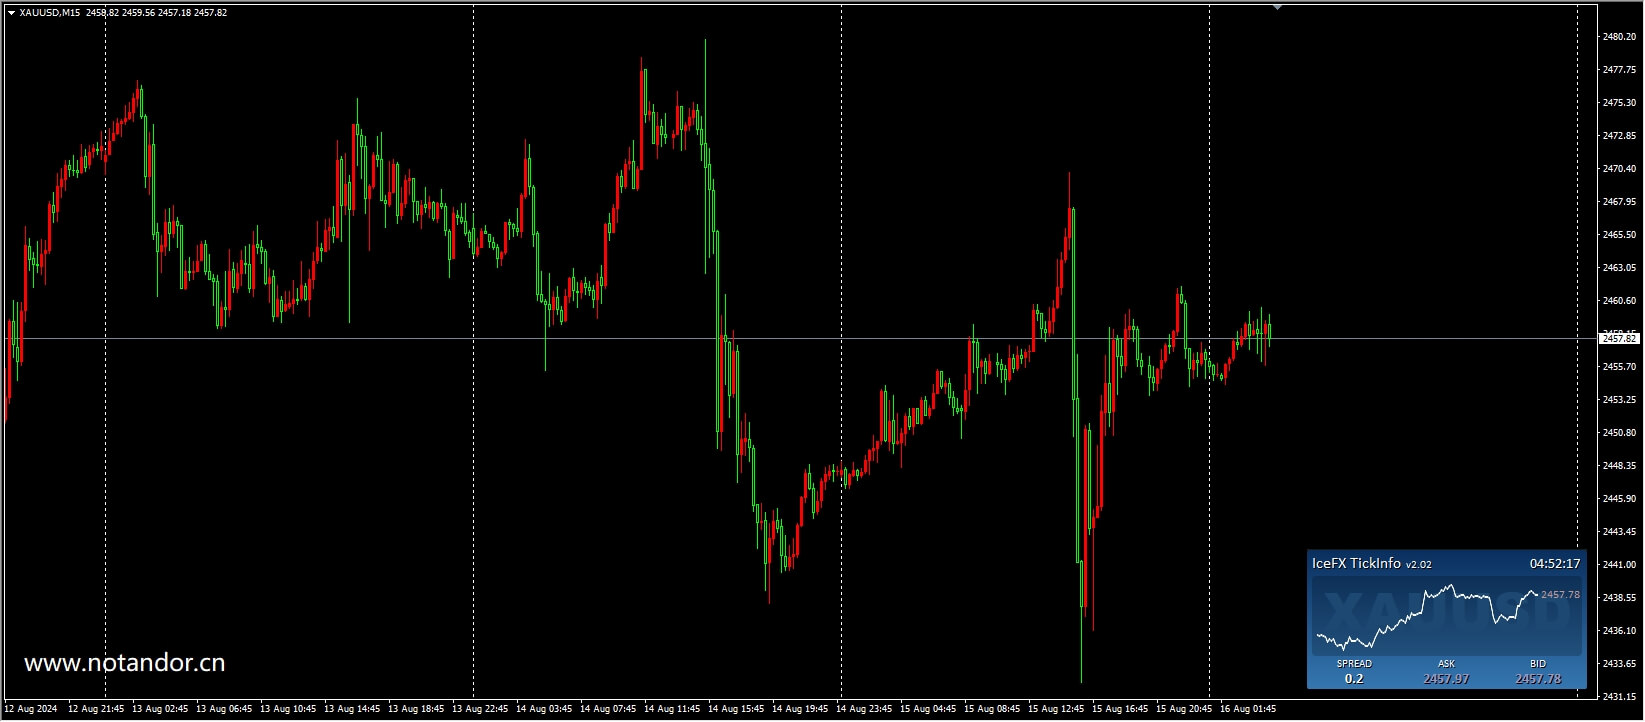This screenshot has width=1645, height=722.
Task: Click the 13 Aug 14:45 time label
Action: [x=352, y=710]
